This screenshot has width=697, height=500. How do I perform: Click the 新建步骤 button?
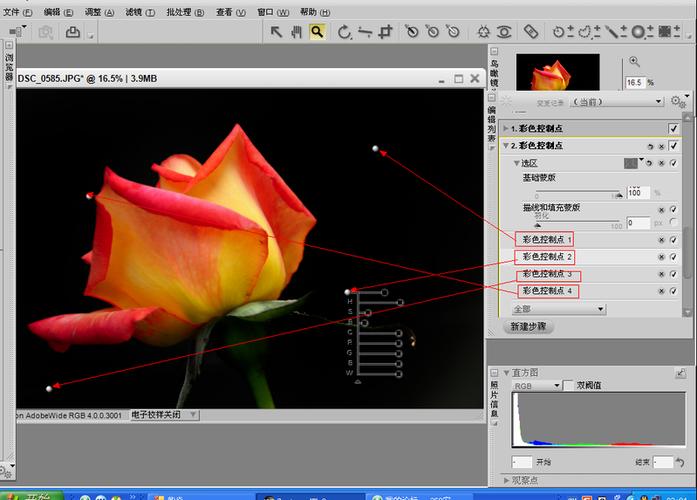tap(528, 327)
